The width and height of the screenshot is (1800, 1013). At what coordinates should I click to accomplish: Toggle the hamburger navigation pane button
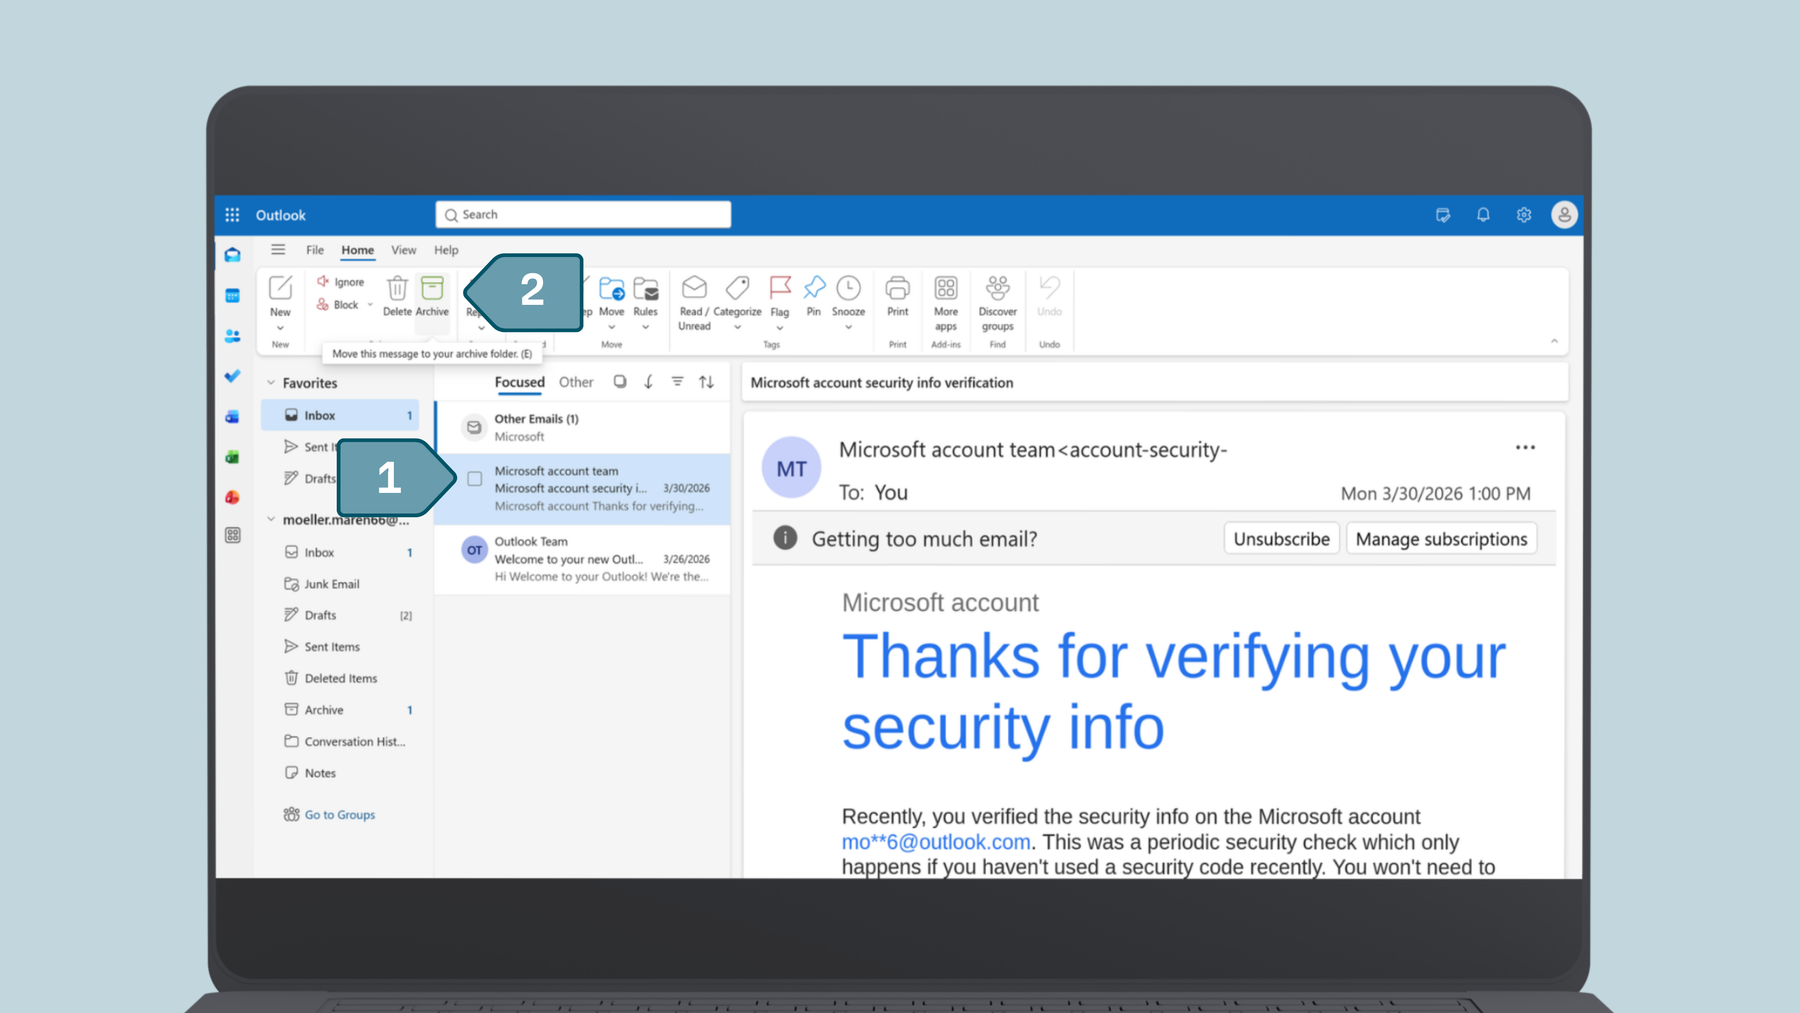point(278,250)
